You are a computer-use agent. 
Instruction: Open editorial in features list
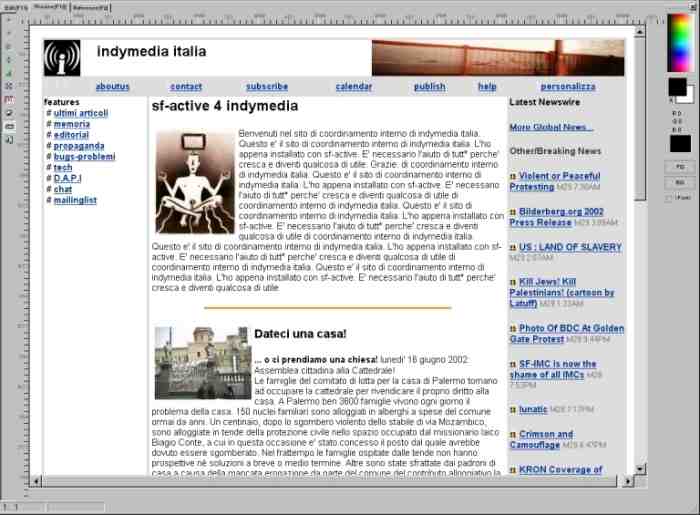pos(71,135)
